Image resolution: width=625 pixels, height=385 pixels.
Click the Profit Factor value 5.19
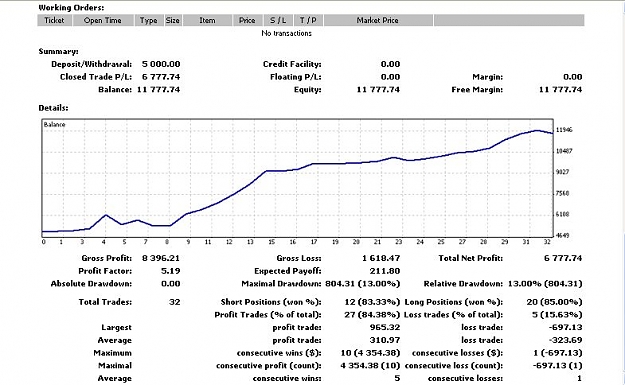click(171, 271)
